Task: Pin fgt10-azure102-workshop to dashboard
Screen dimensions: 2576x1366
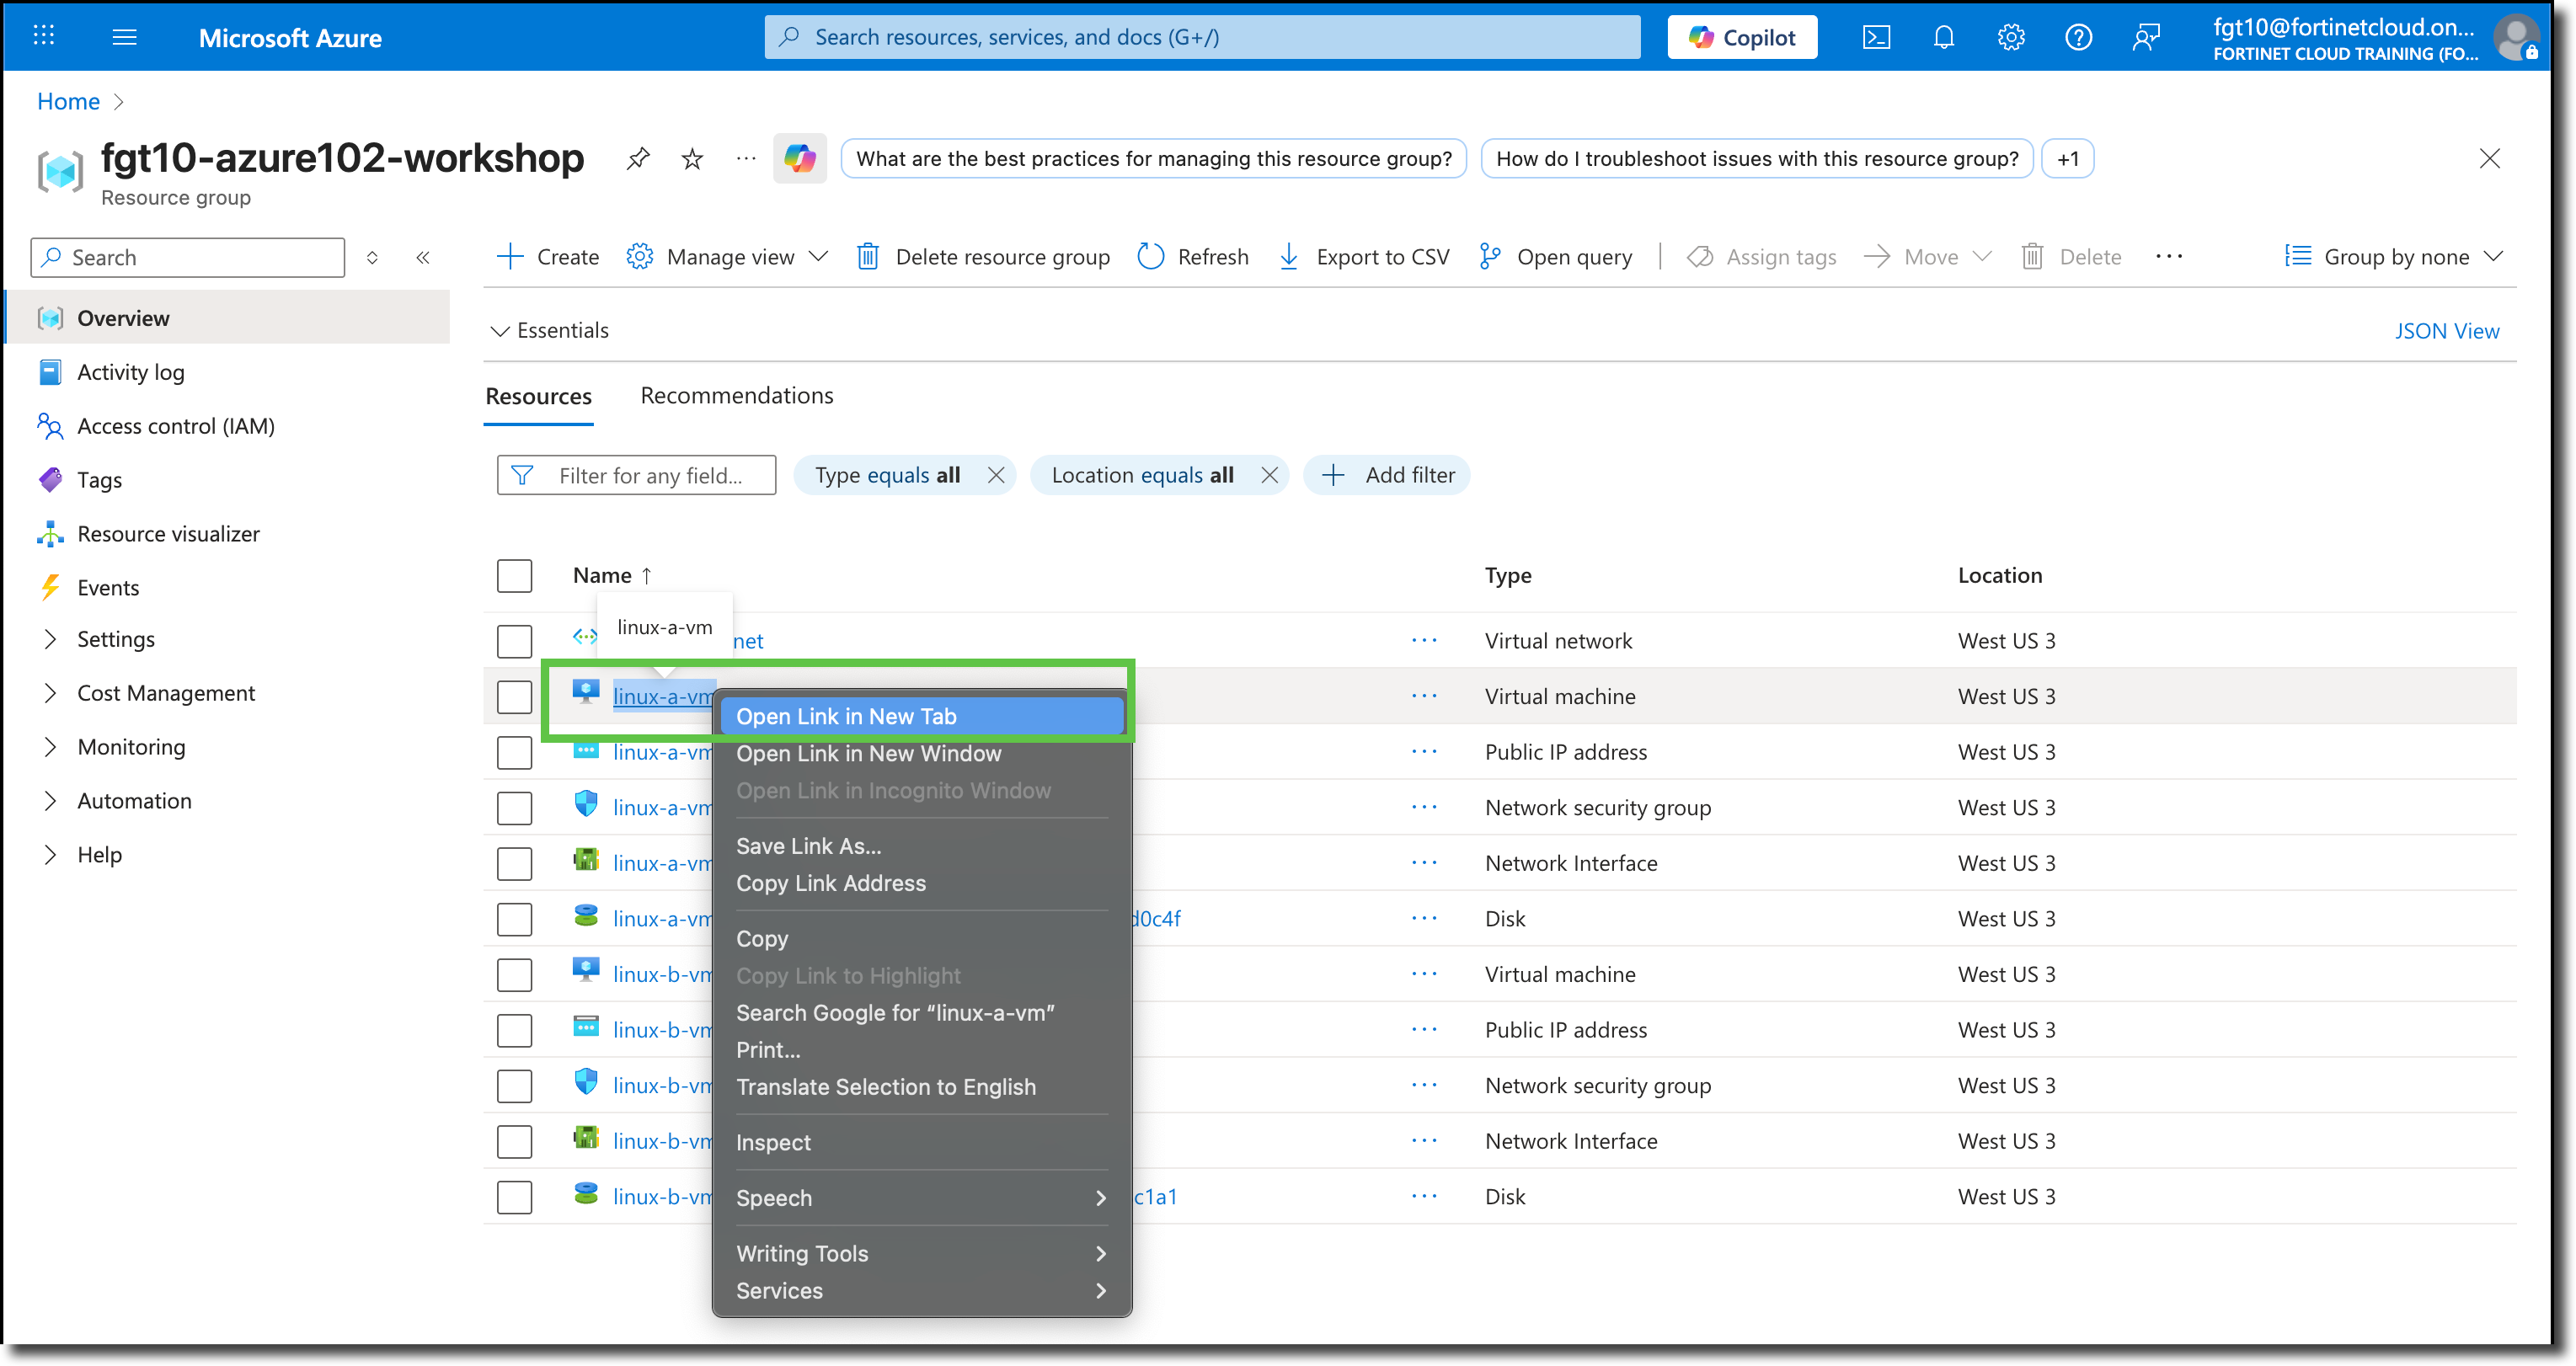Action: pyautogui.click(x=638, y=158)
